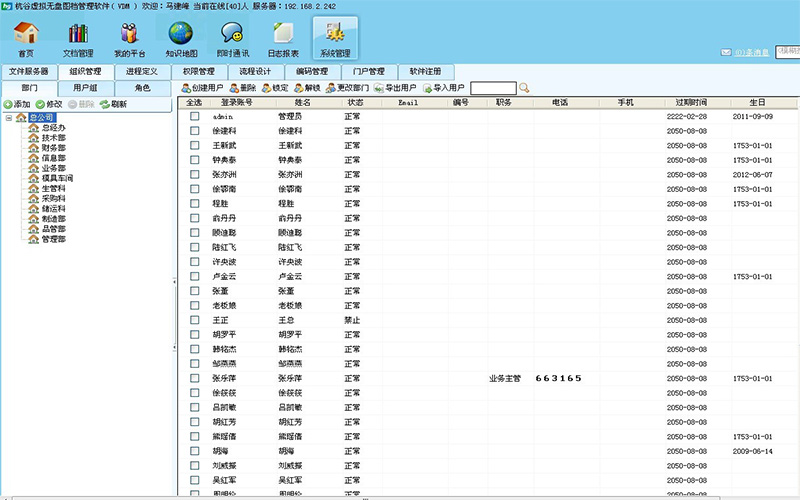
Task: Select the 技术部 department
Action: [54, 138]
